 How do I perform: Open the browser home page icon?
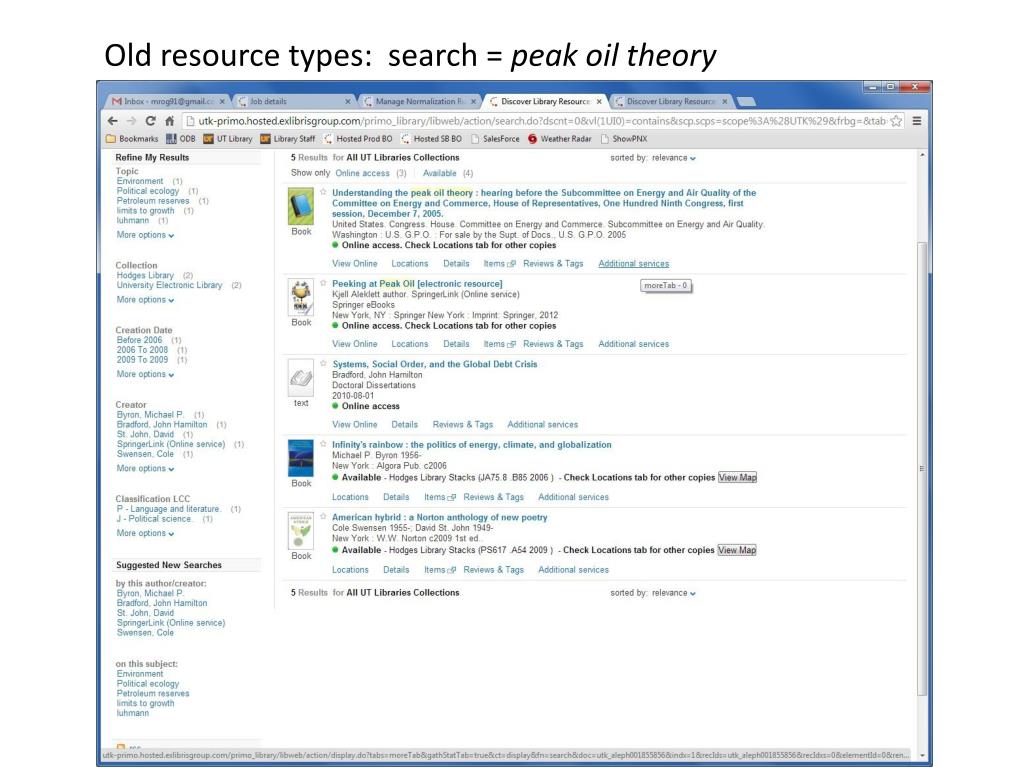(x=169, y=121)
